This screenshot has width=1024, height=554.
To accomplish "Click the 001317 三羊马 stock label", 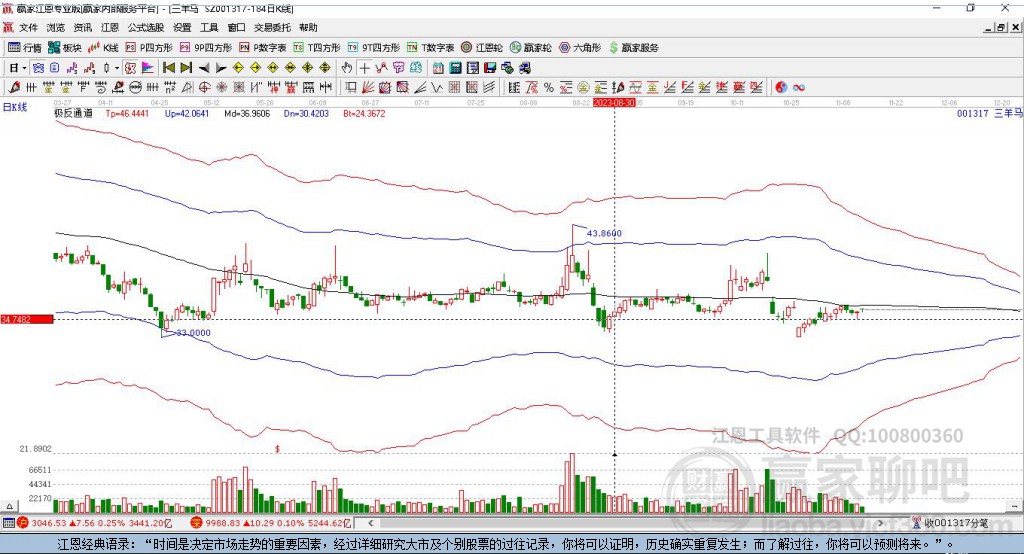I will [x=989, y=113].
